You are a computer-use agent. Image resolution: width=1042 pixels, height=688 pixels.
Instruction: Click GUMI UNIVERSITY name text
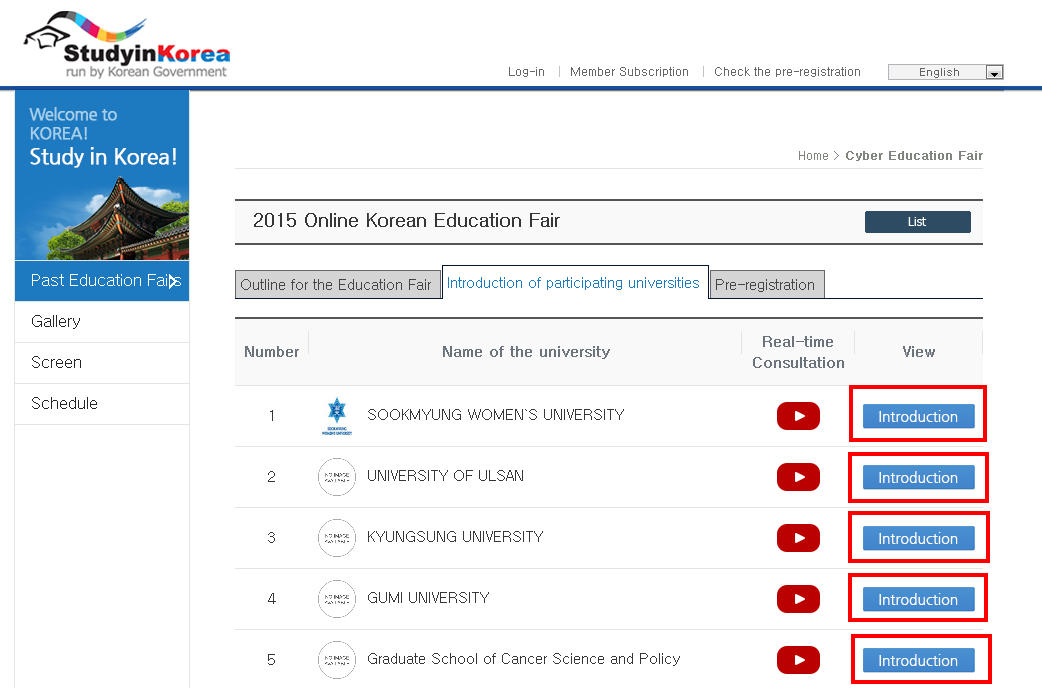(x=428, y=598)
